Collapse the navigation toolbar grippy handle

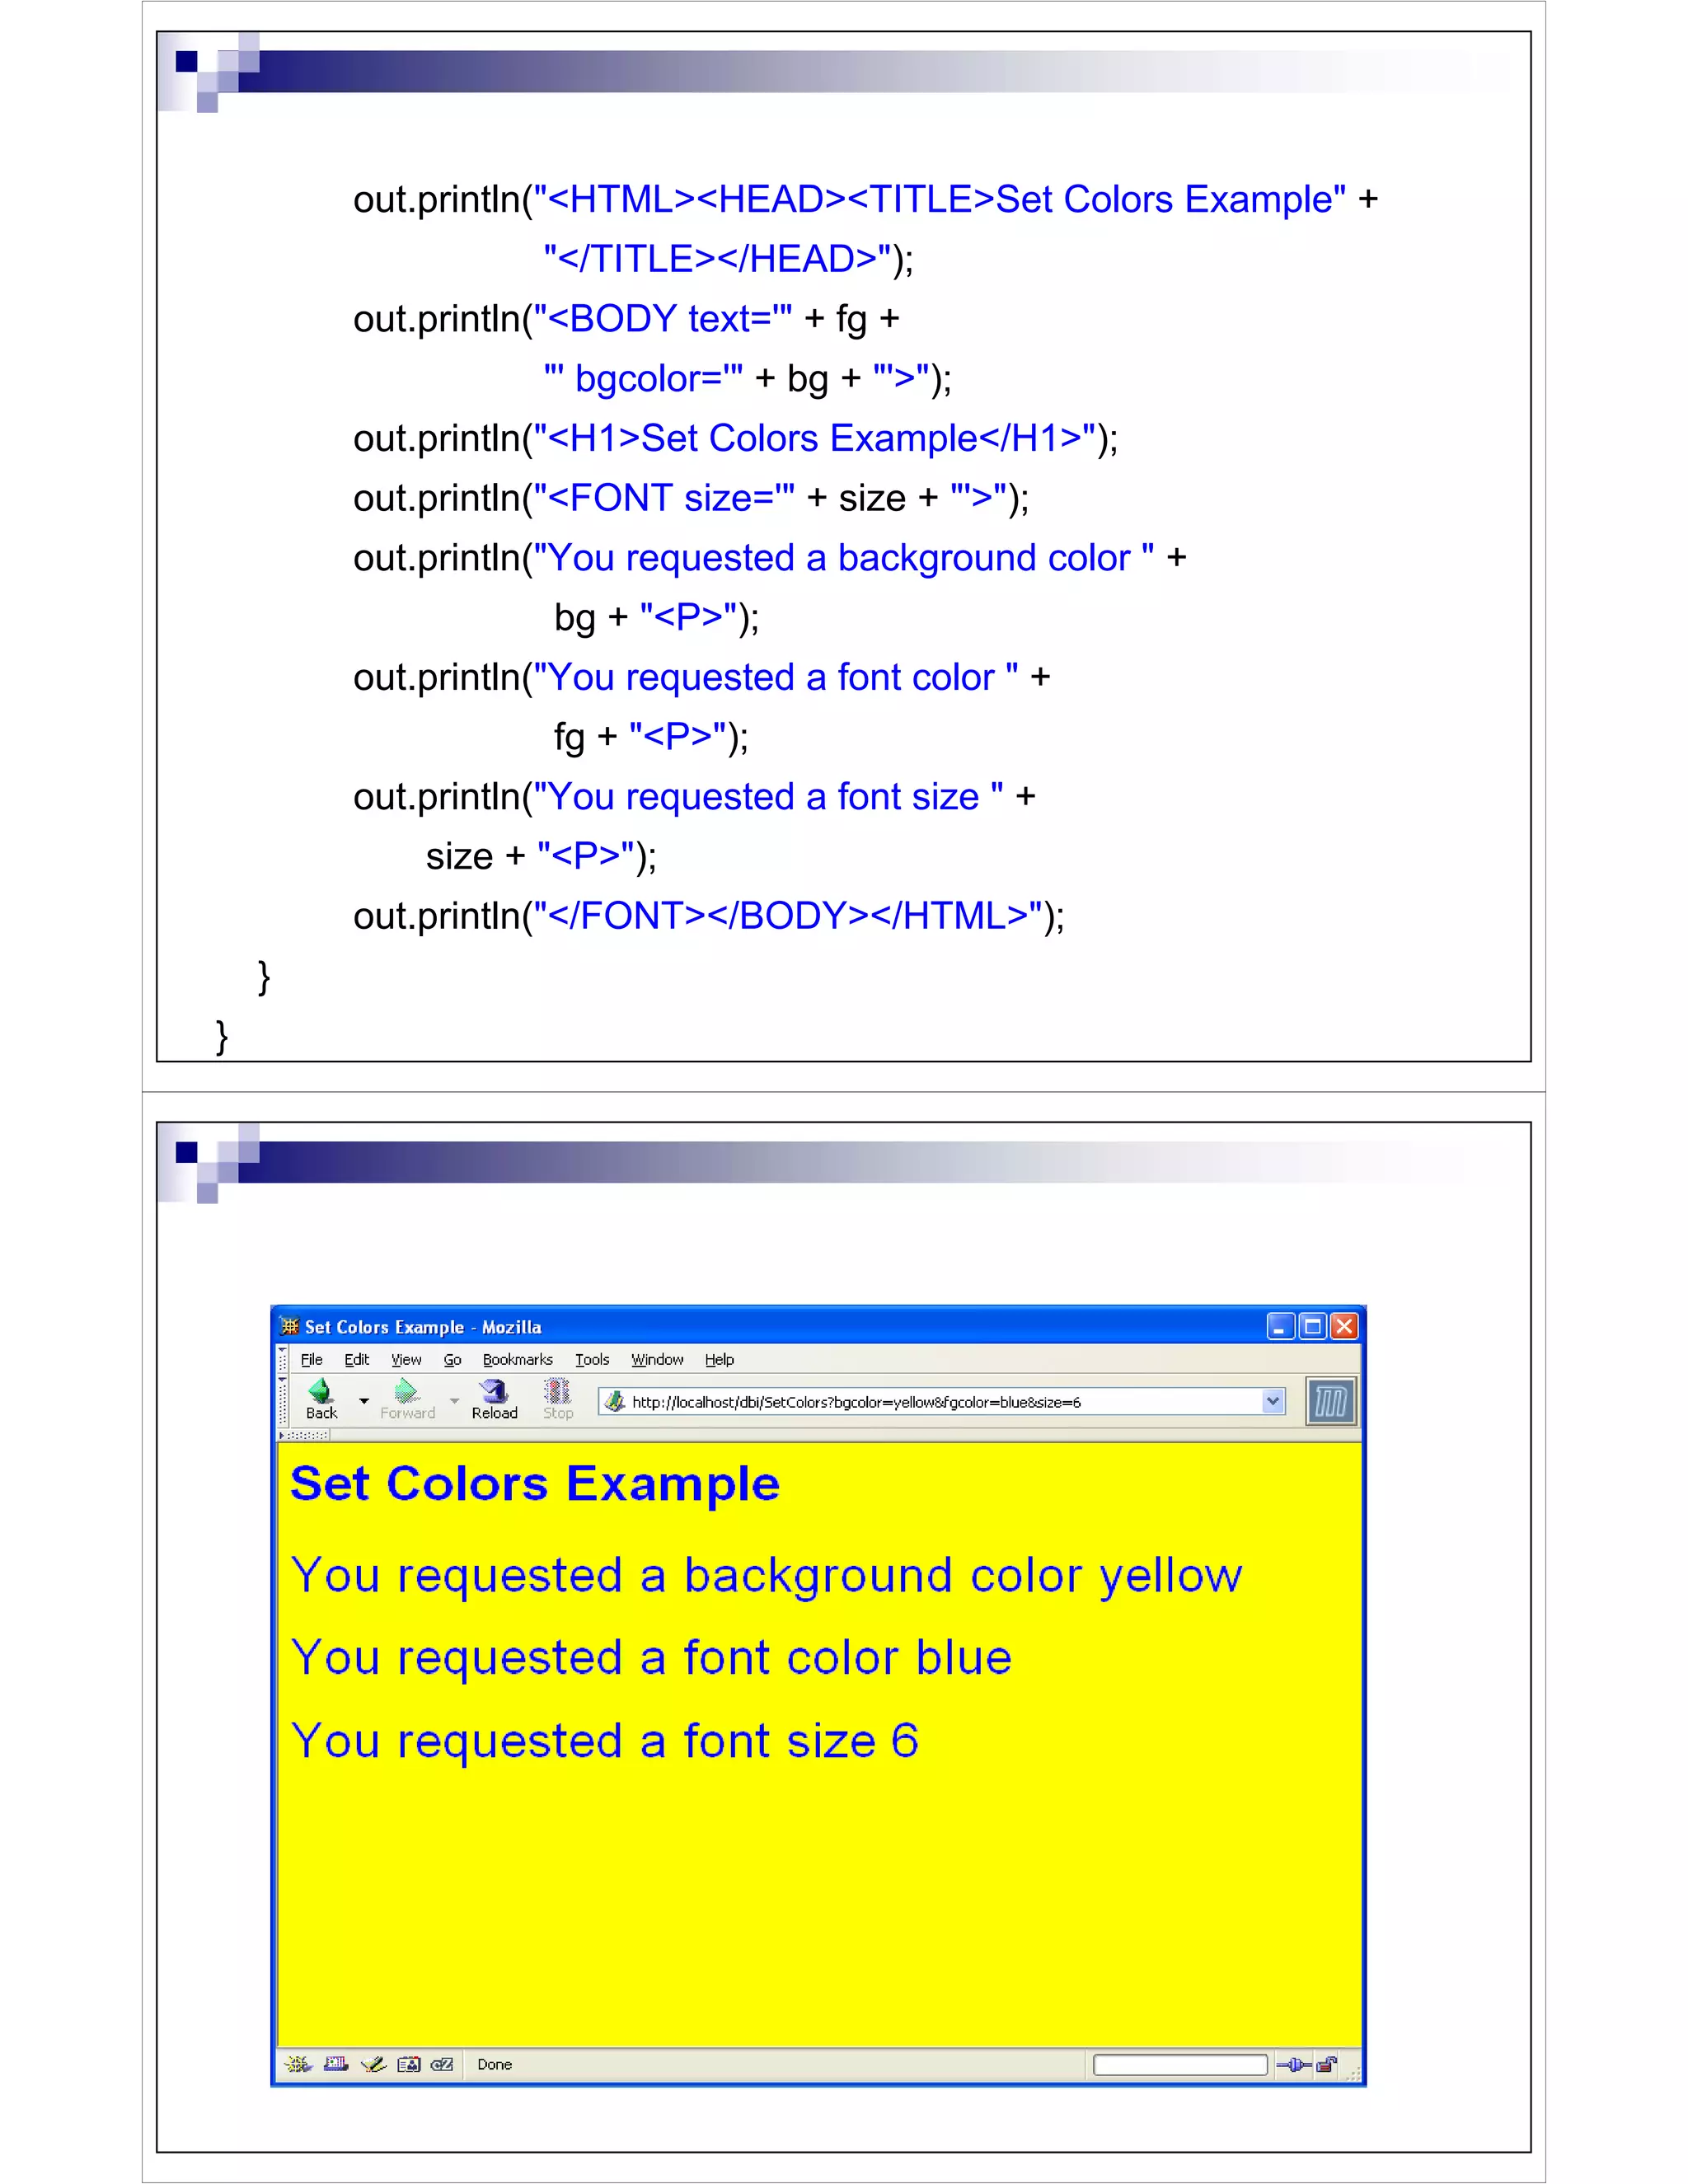[x=283, y=1400]
